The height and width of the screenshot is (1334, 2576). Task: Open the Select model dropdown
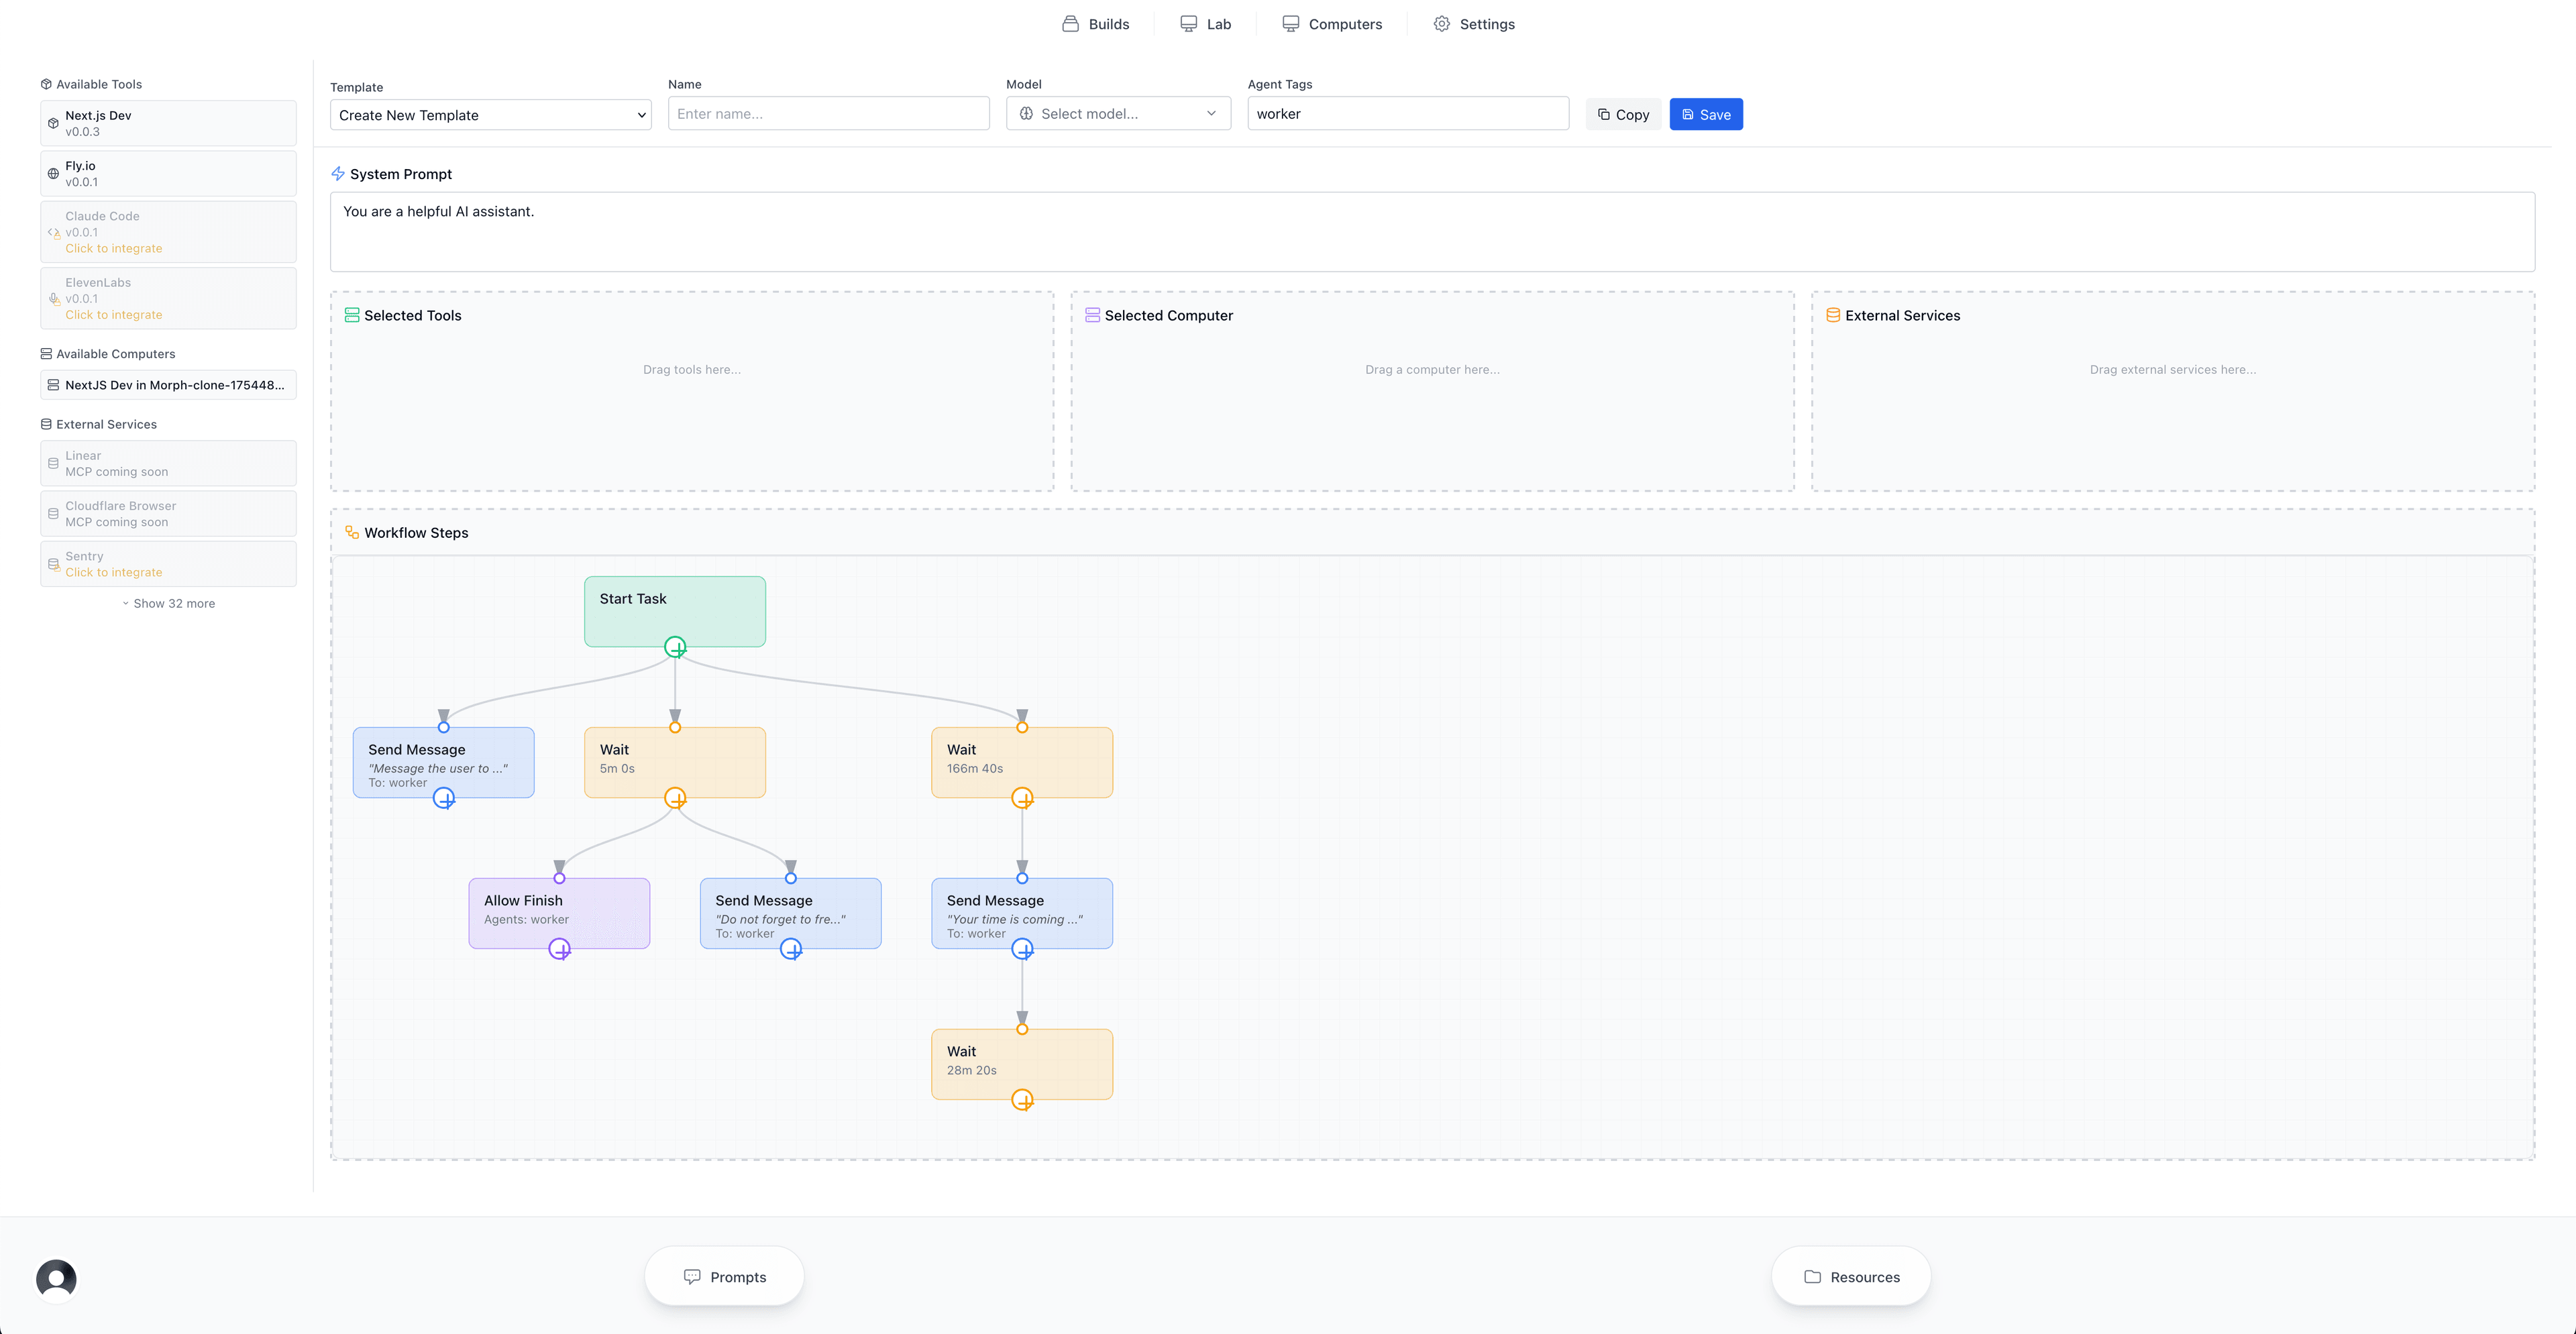tap(1118, 114)
